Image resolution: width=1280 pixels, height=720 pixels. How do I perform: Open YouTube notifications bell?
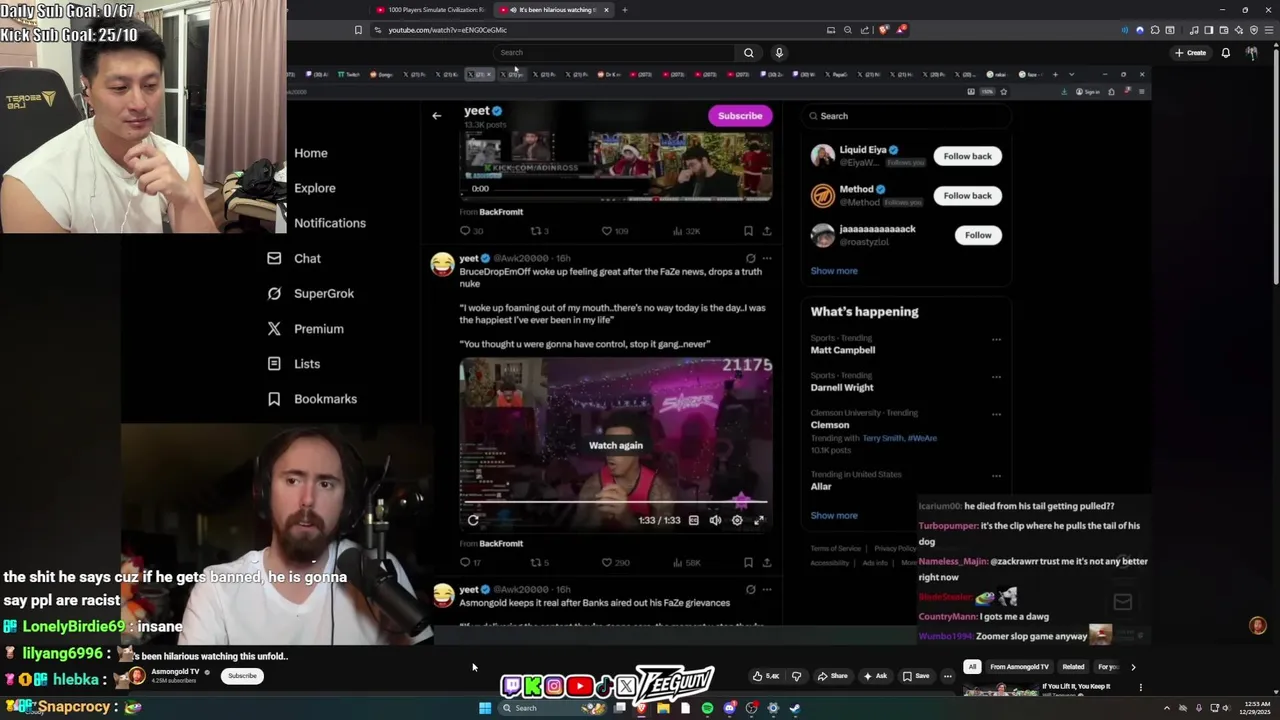[1226, 52]
